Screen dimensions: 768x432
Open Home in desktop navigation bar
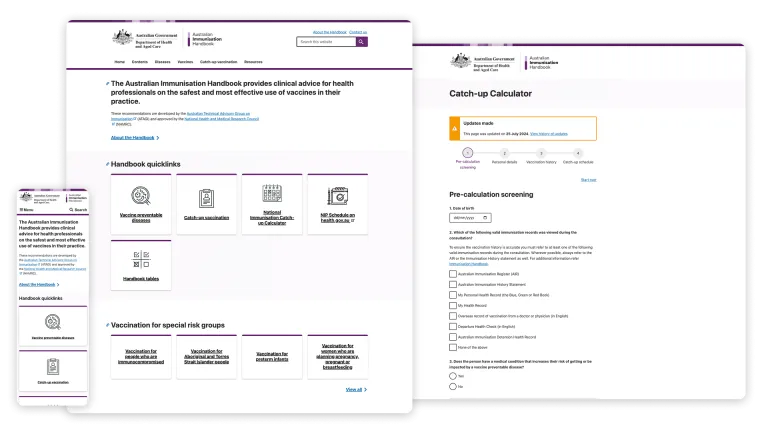[x=120, y=62]
